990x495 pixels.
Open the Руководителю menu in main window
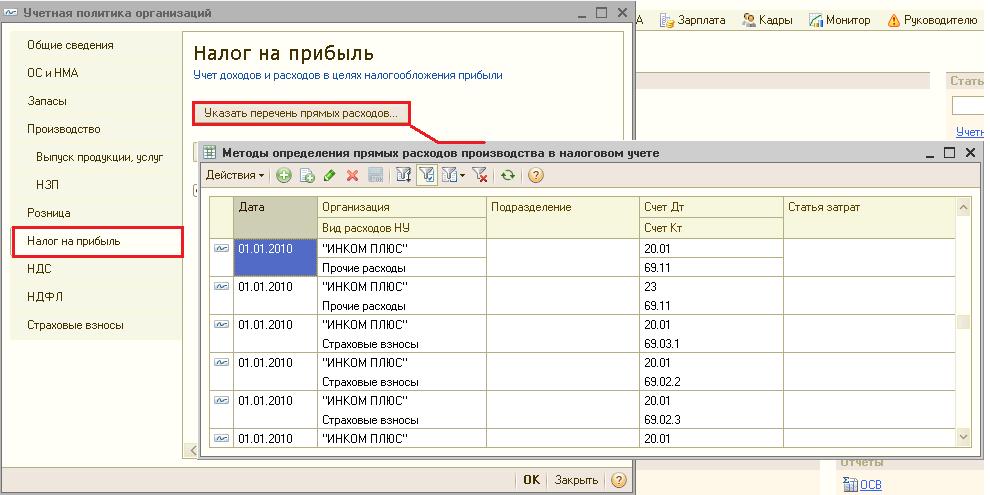tap(932, 20)
